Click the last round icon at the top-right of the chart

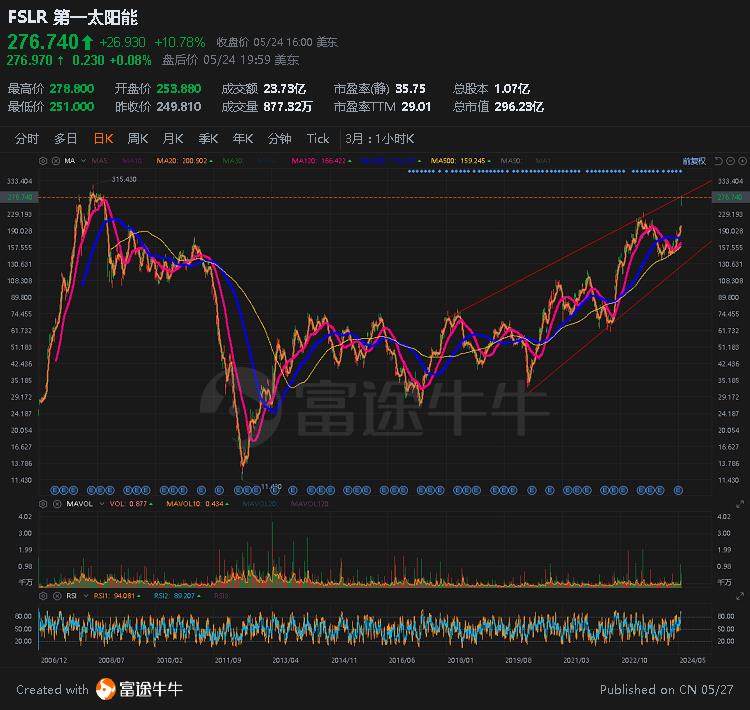click(x=742, y=161)
